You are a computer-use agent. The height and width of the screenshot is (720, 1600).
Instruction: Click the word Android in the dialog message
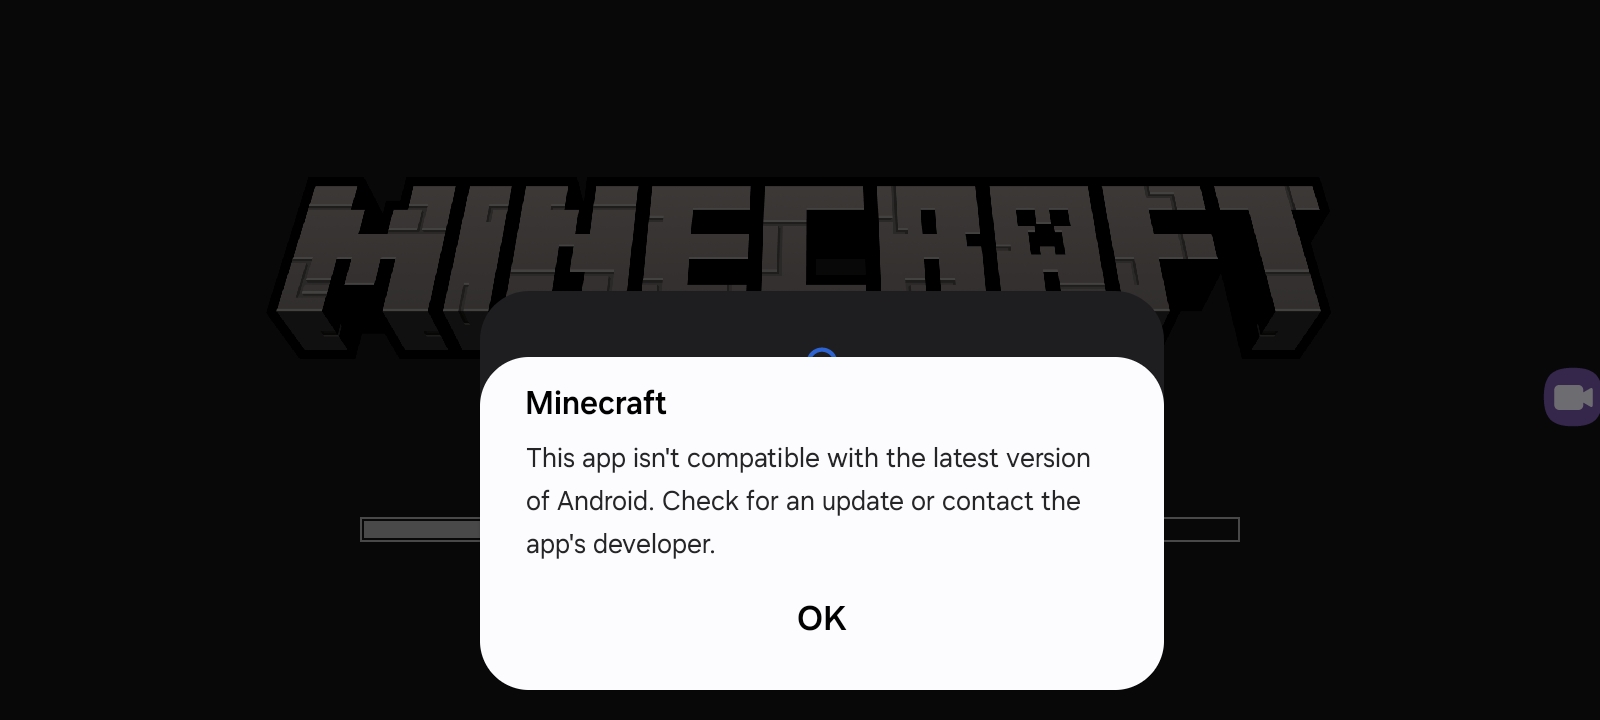coord(603,501)
